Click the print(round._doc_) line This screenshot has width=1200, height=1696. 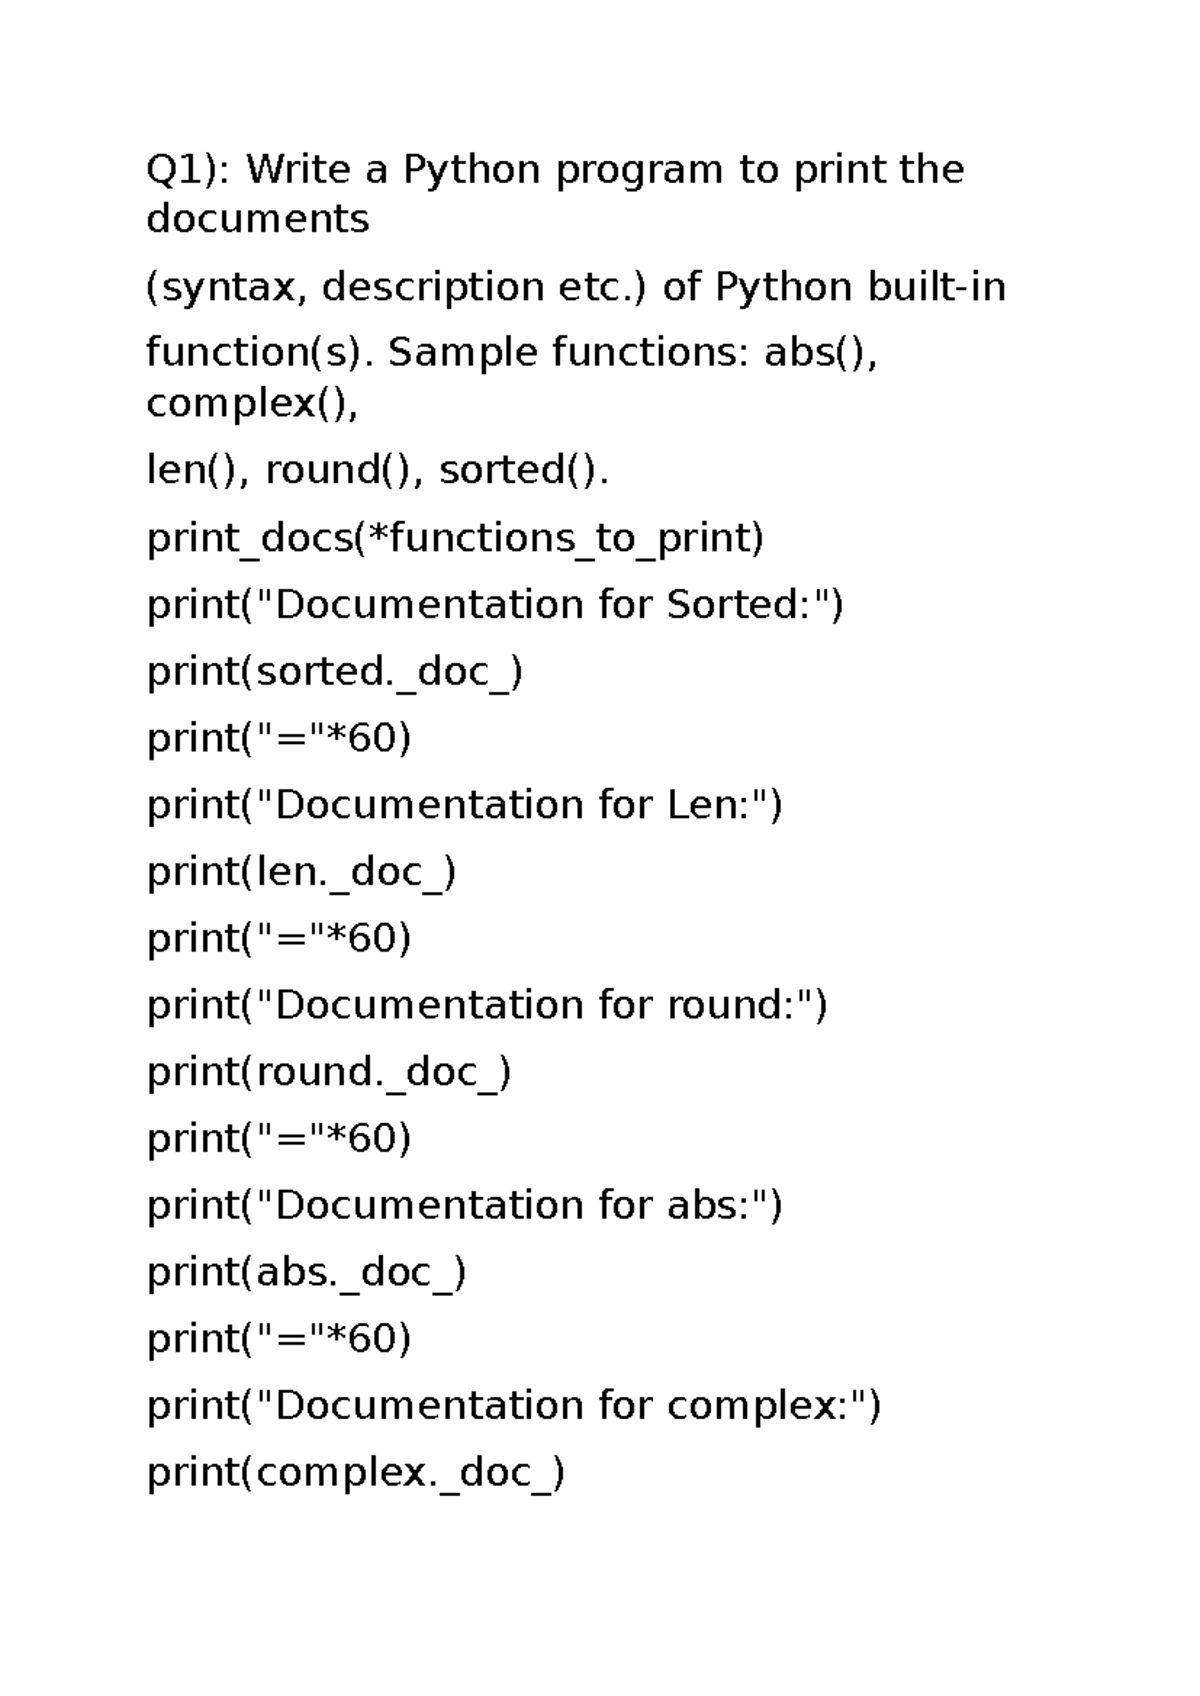coord(329,1072)
